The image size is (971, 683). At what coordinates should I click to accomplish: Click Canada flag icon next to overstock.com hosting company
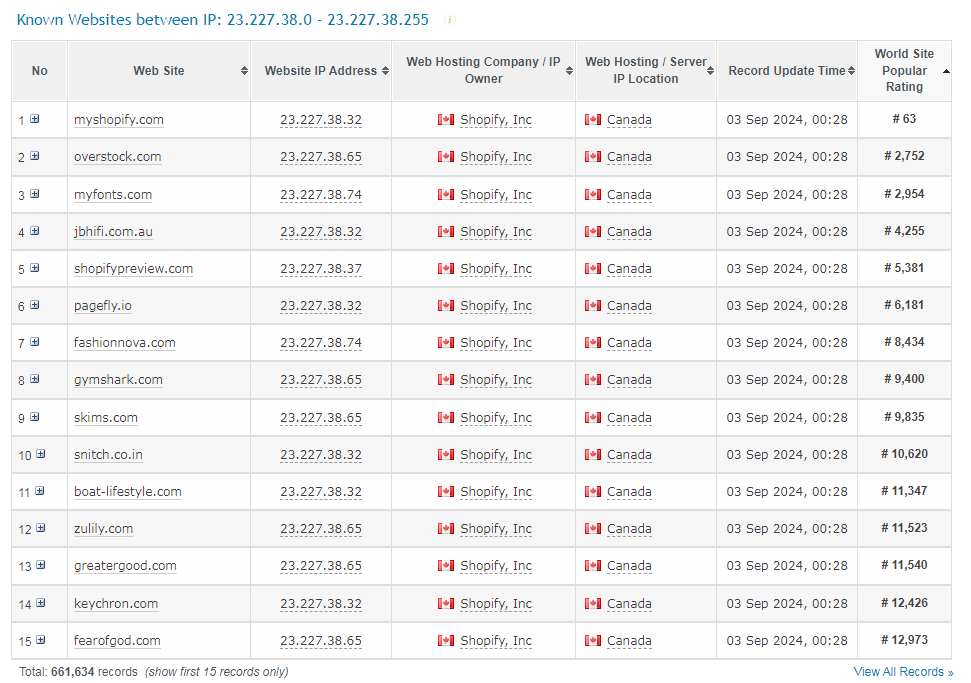click(446, 157)
